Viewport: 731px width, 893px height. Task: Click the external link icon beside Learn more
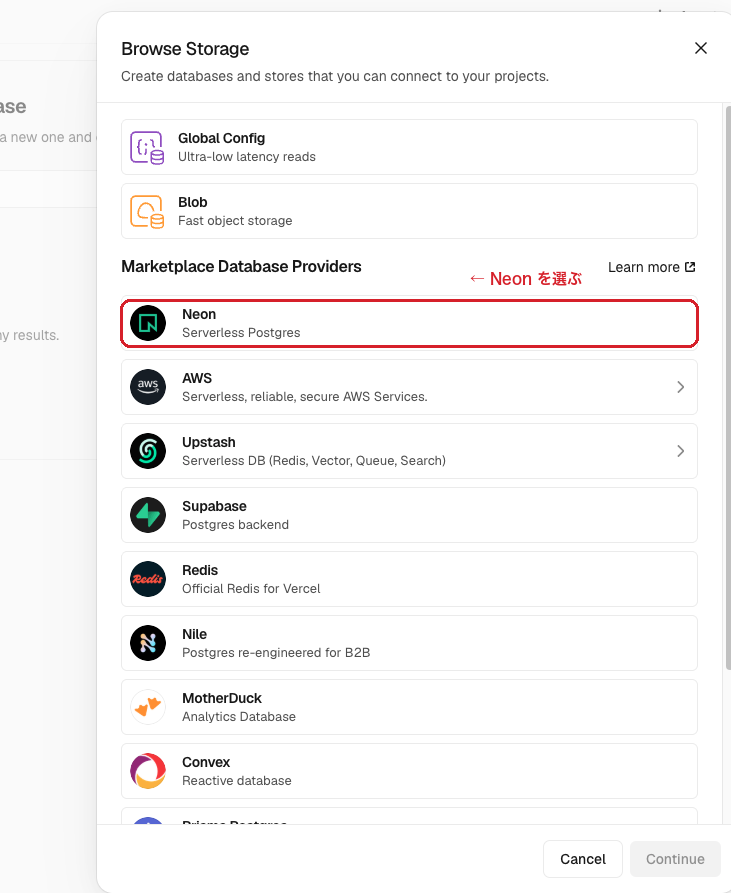690,267
